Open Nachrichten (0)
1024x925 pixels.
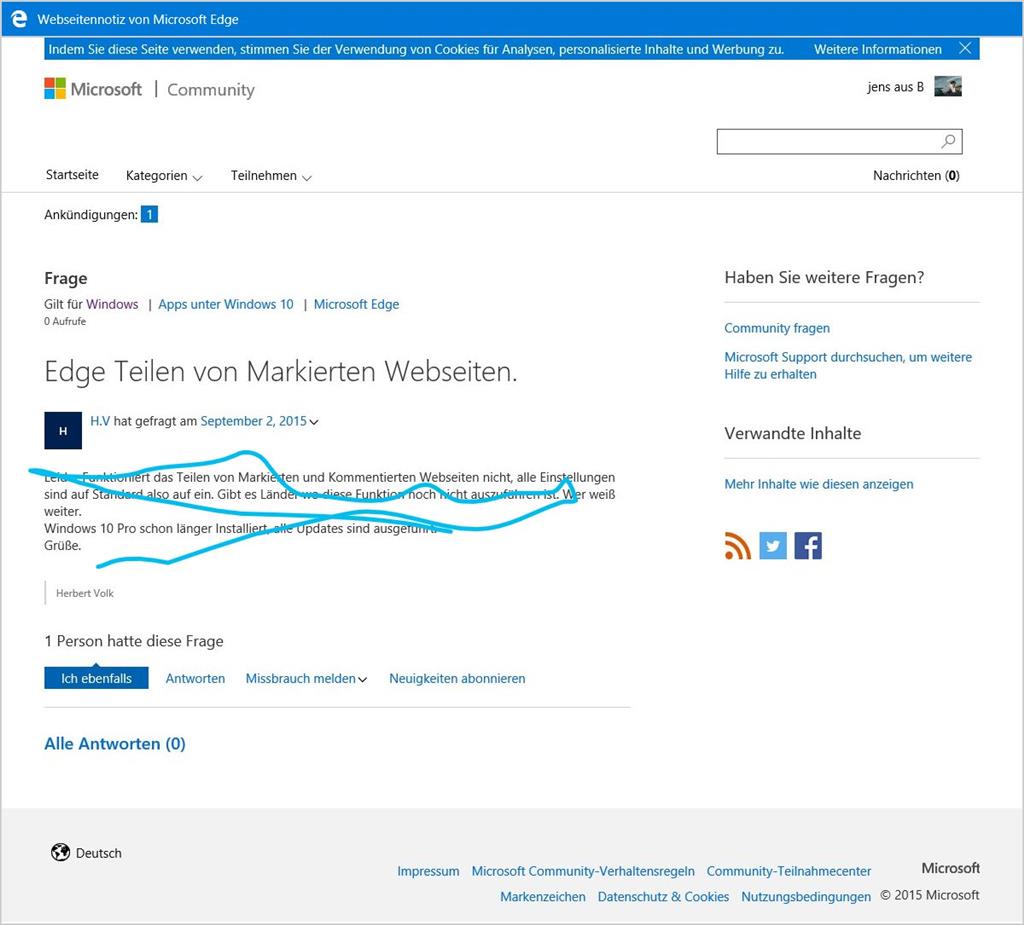tap(916, 175)
